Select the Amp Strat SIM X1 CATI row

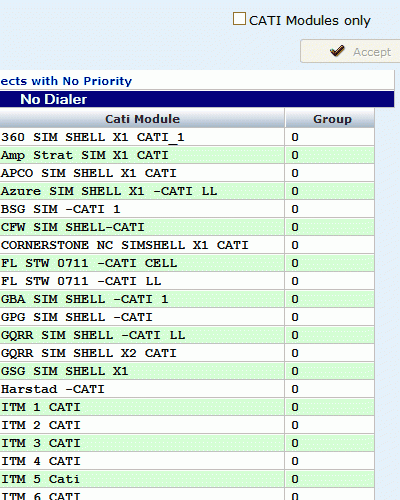187,155
